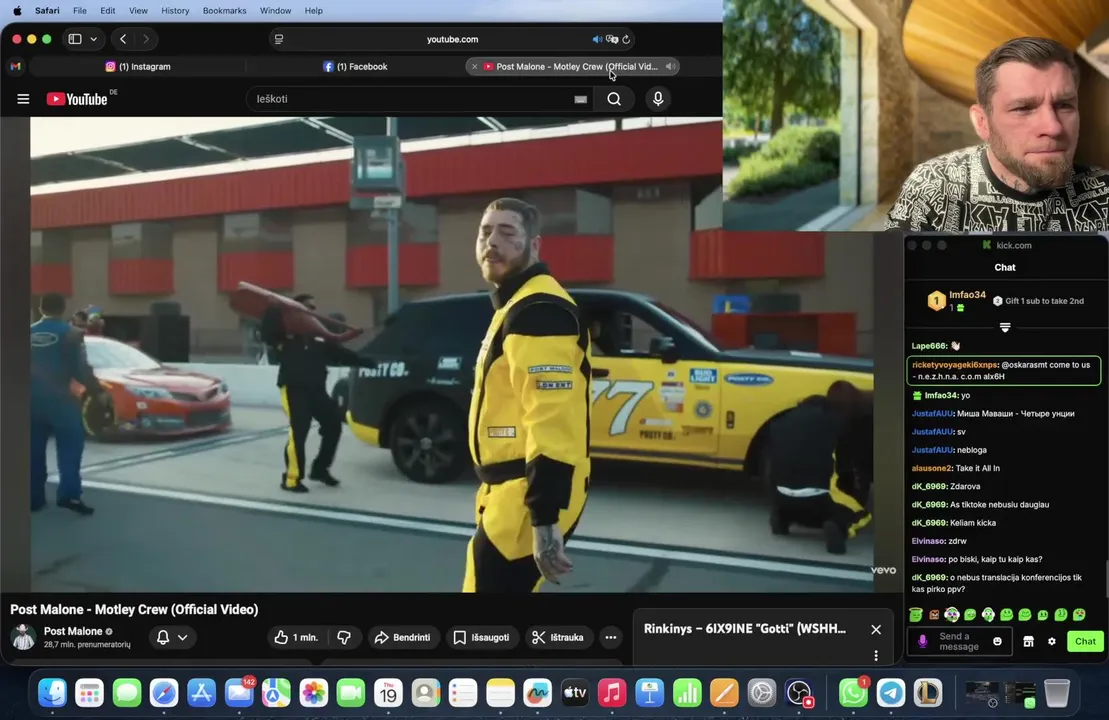The height and width of the screenshot is (720, 1109).
Task: Mute audio via address bar speaker icon
Action: click(596, 39)
